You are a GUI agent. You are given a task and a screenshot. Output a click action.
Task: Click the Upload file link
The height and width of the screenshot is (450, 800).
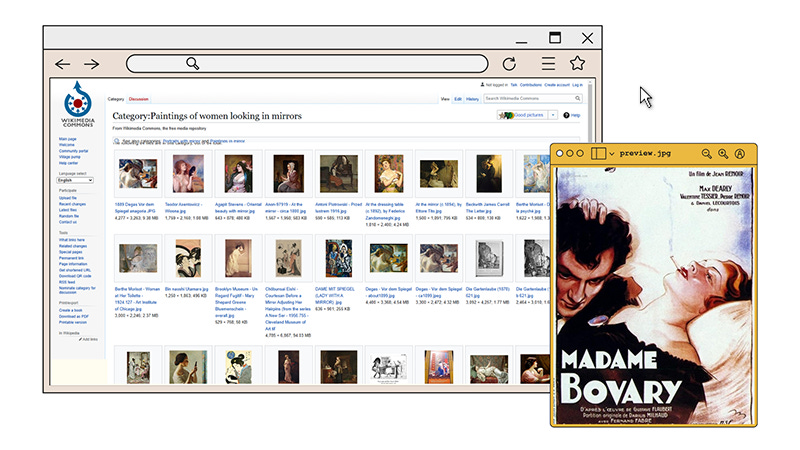[68, 198]
